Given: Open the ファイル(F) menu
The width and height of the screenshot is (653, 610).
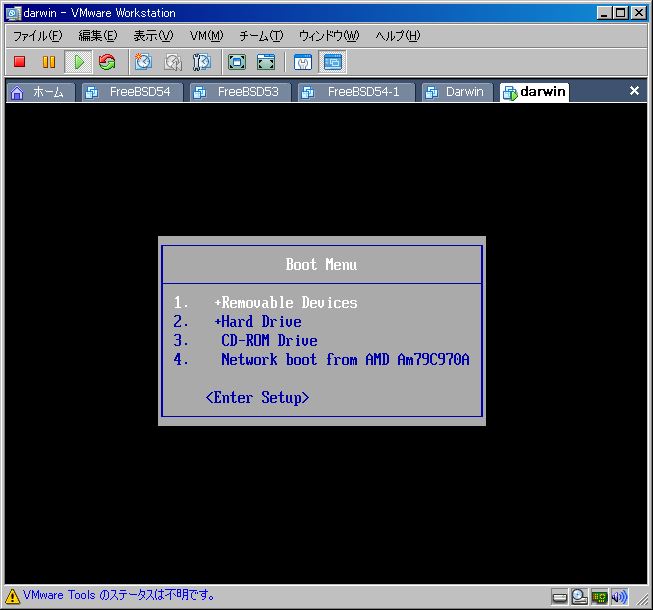Looking at the screenshot, I should 37,36.
